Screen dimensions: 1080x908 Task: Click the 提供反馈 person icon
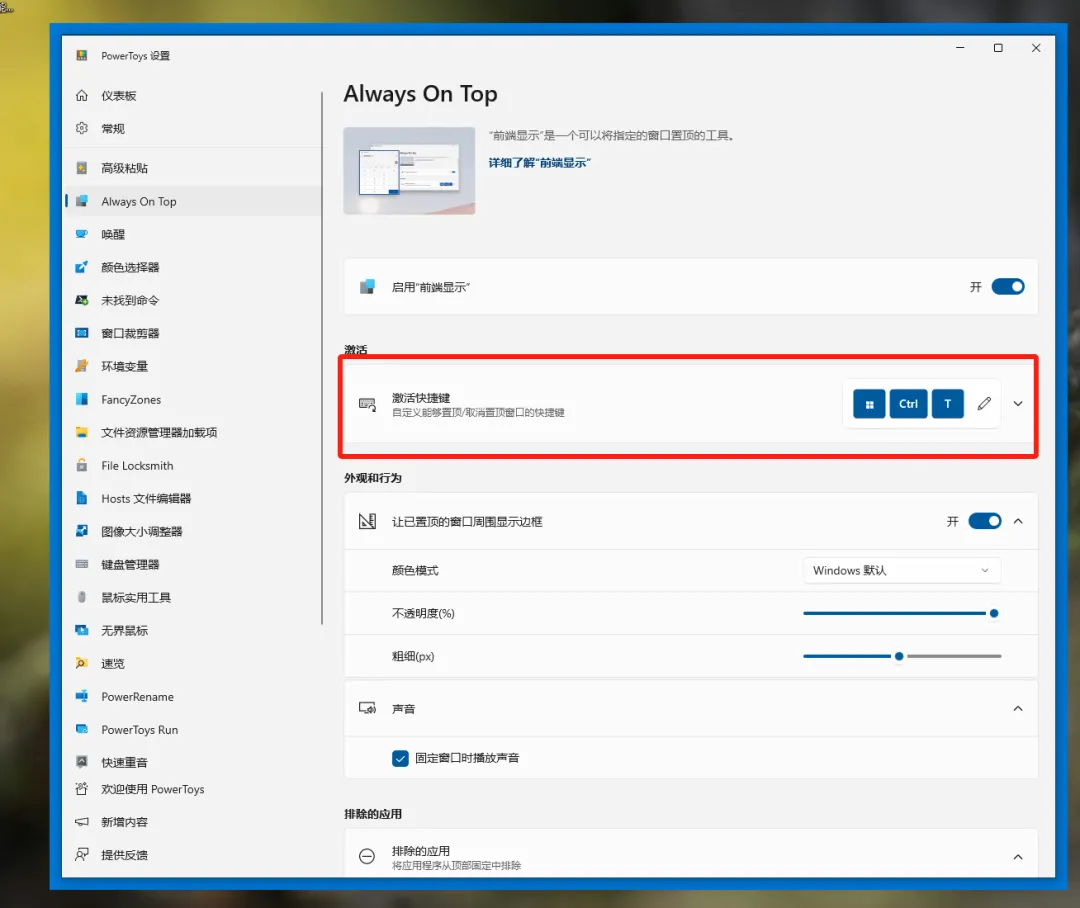(81, 855)
